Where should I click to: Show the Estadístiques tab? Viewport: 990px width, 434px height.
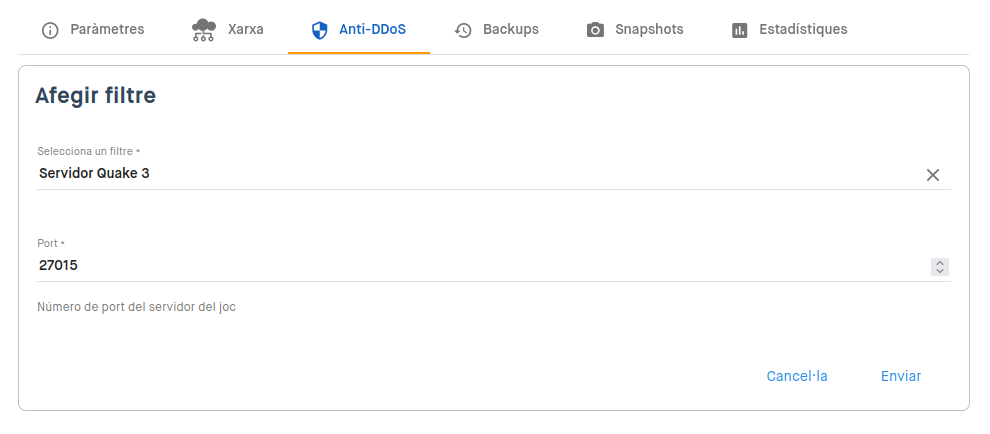click(803, 29)
